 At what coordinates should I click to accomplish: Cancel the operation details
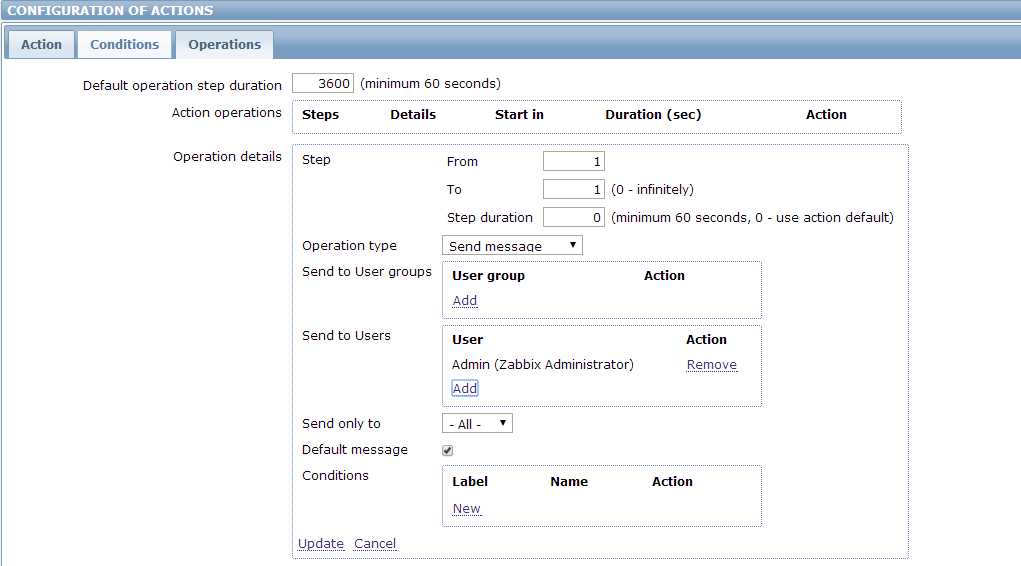pos(375,543)
